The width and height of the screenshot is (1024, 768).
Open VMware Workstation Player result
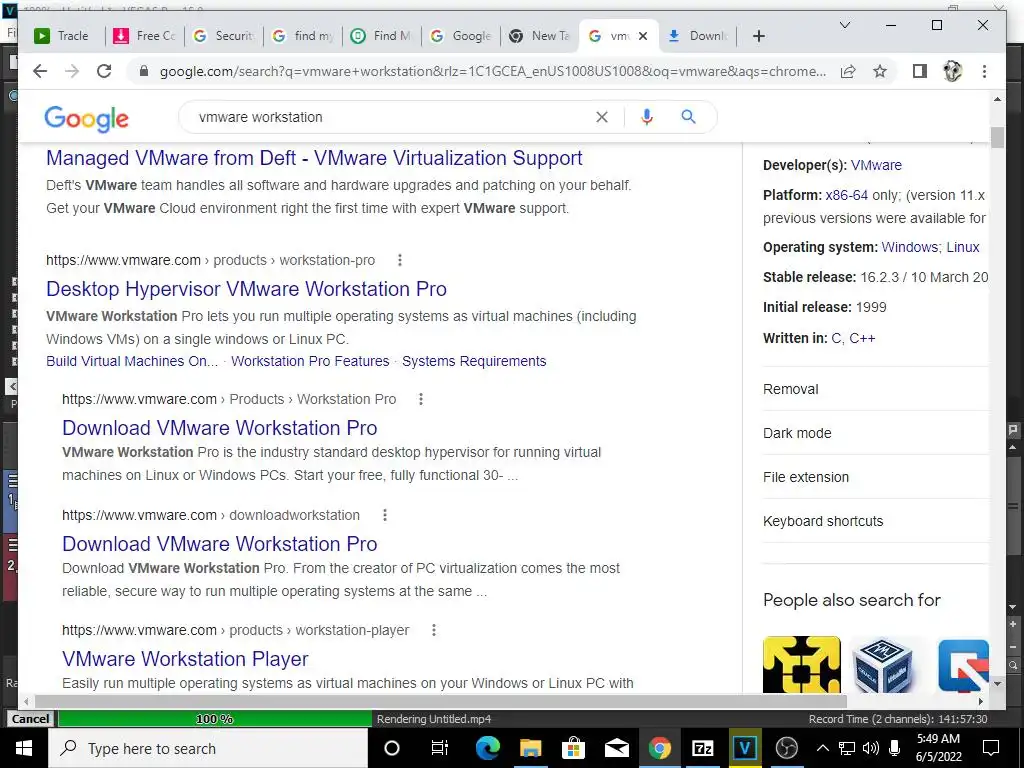[185, 659]
